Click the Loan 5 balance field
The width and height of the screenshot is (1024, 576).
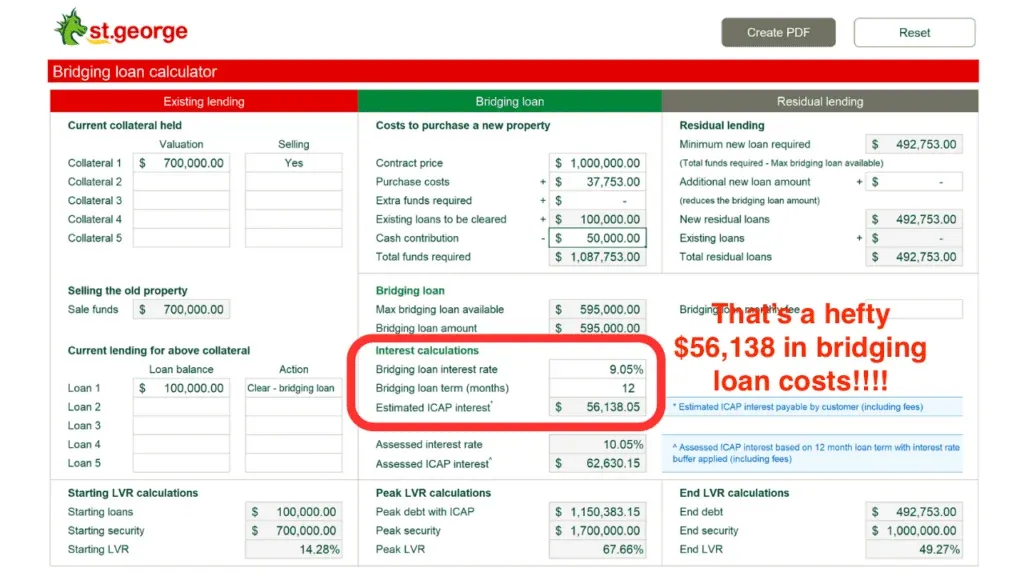182,463
